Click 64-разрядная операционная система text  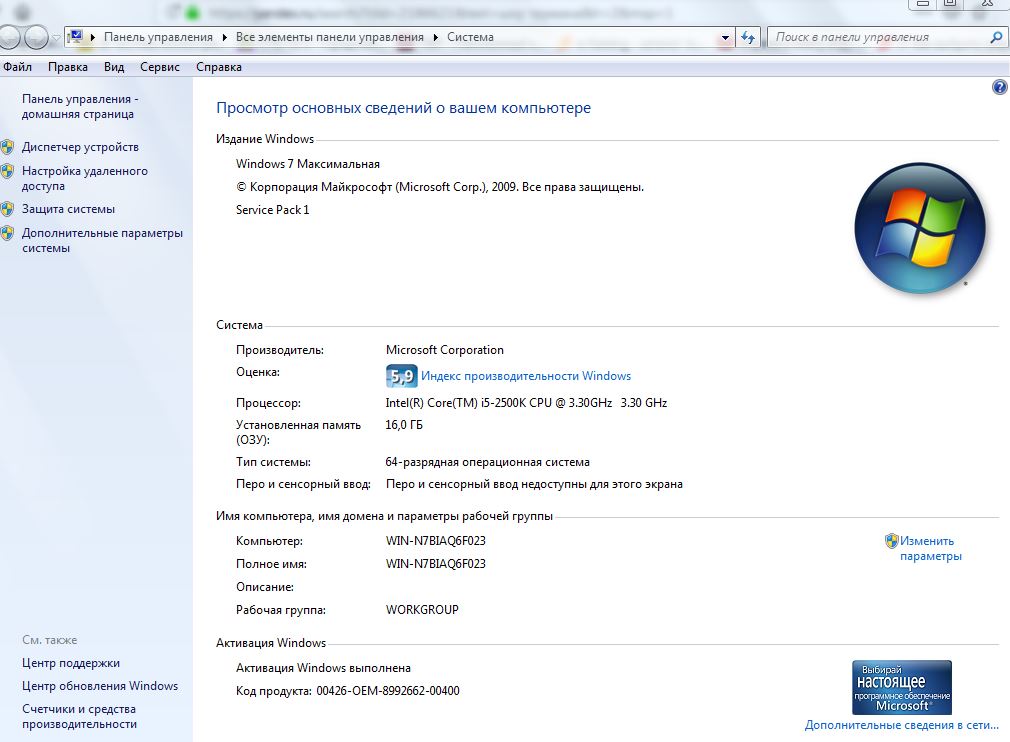(x=488, y=462)
